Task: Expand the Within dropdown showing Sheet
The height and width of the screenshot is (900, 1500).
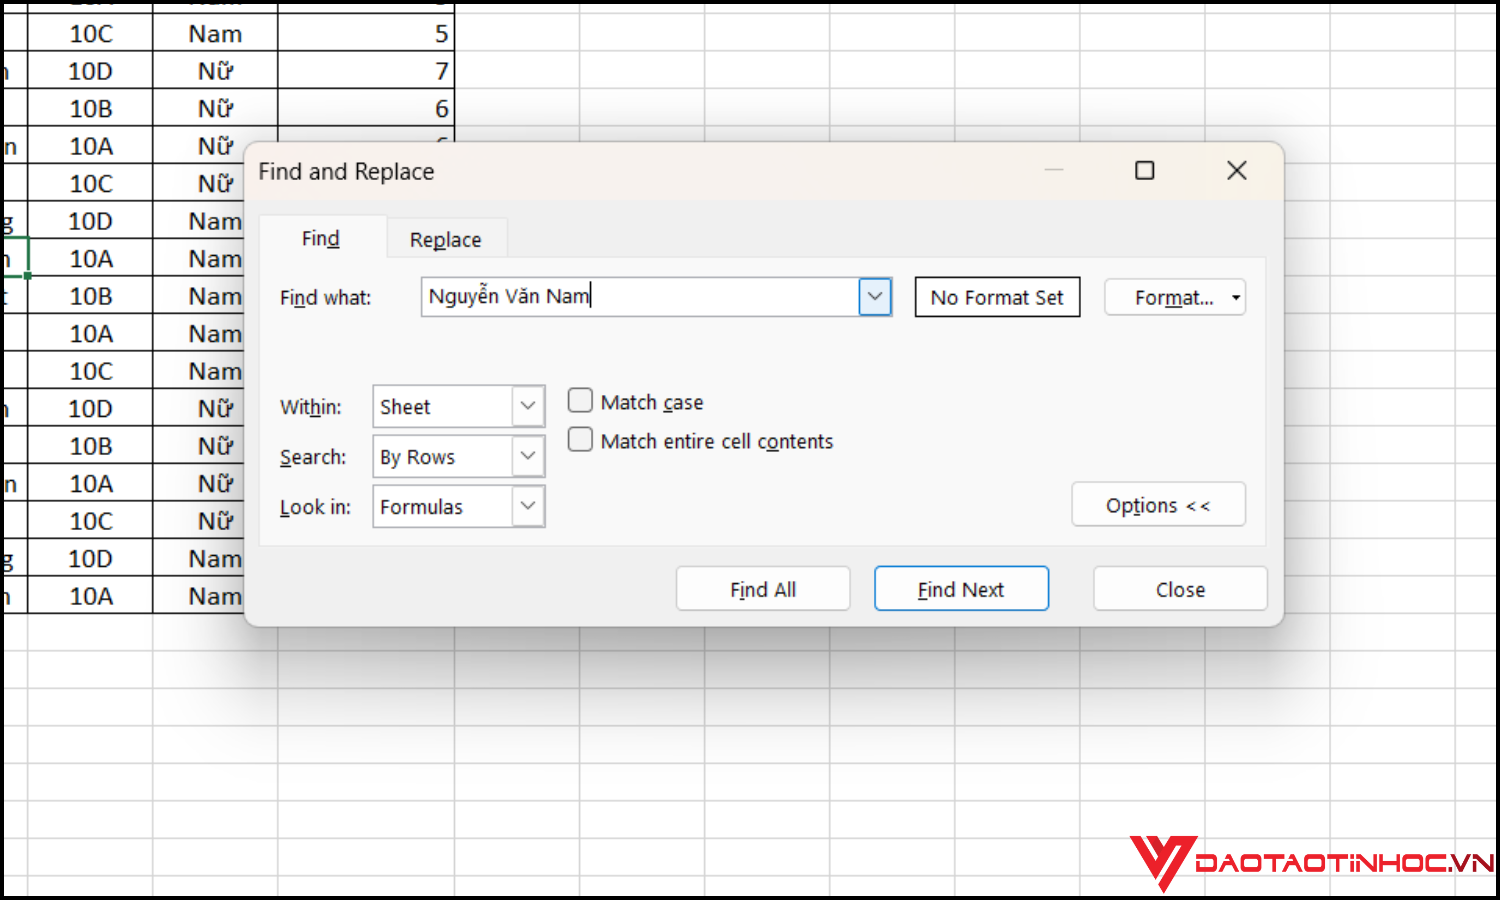Action: pos(528,407)
